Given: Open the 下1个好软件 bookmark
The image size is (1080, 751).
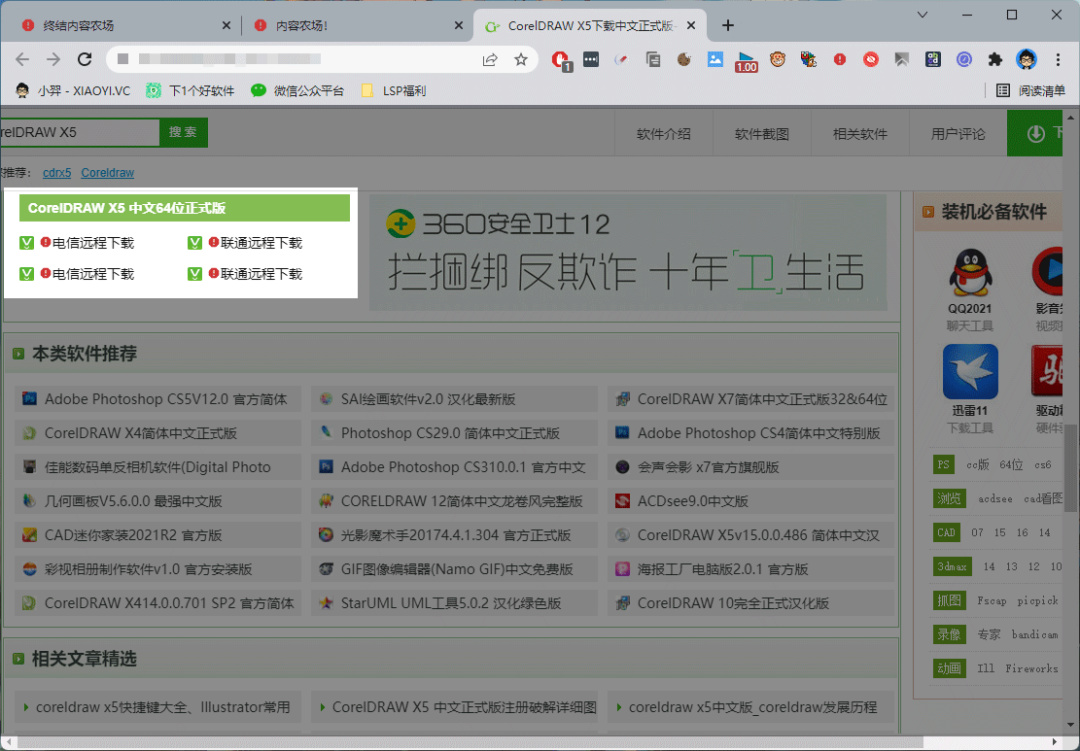Looking at the screenshot, I should click(190, 90).
